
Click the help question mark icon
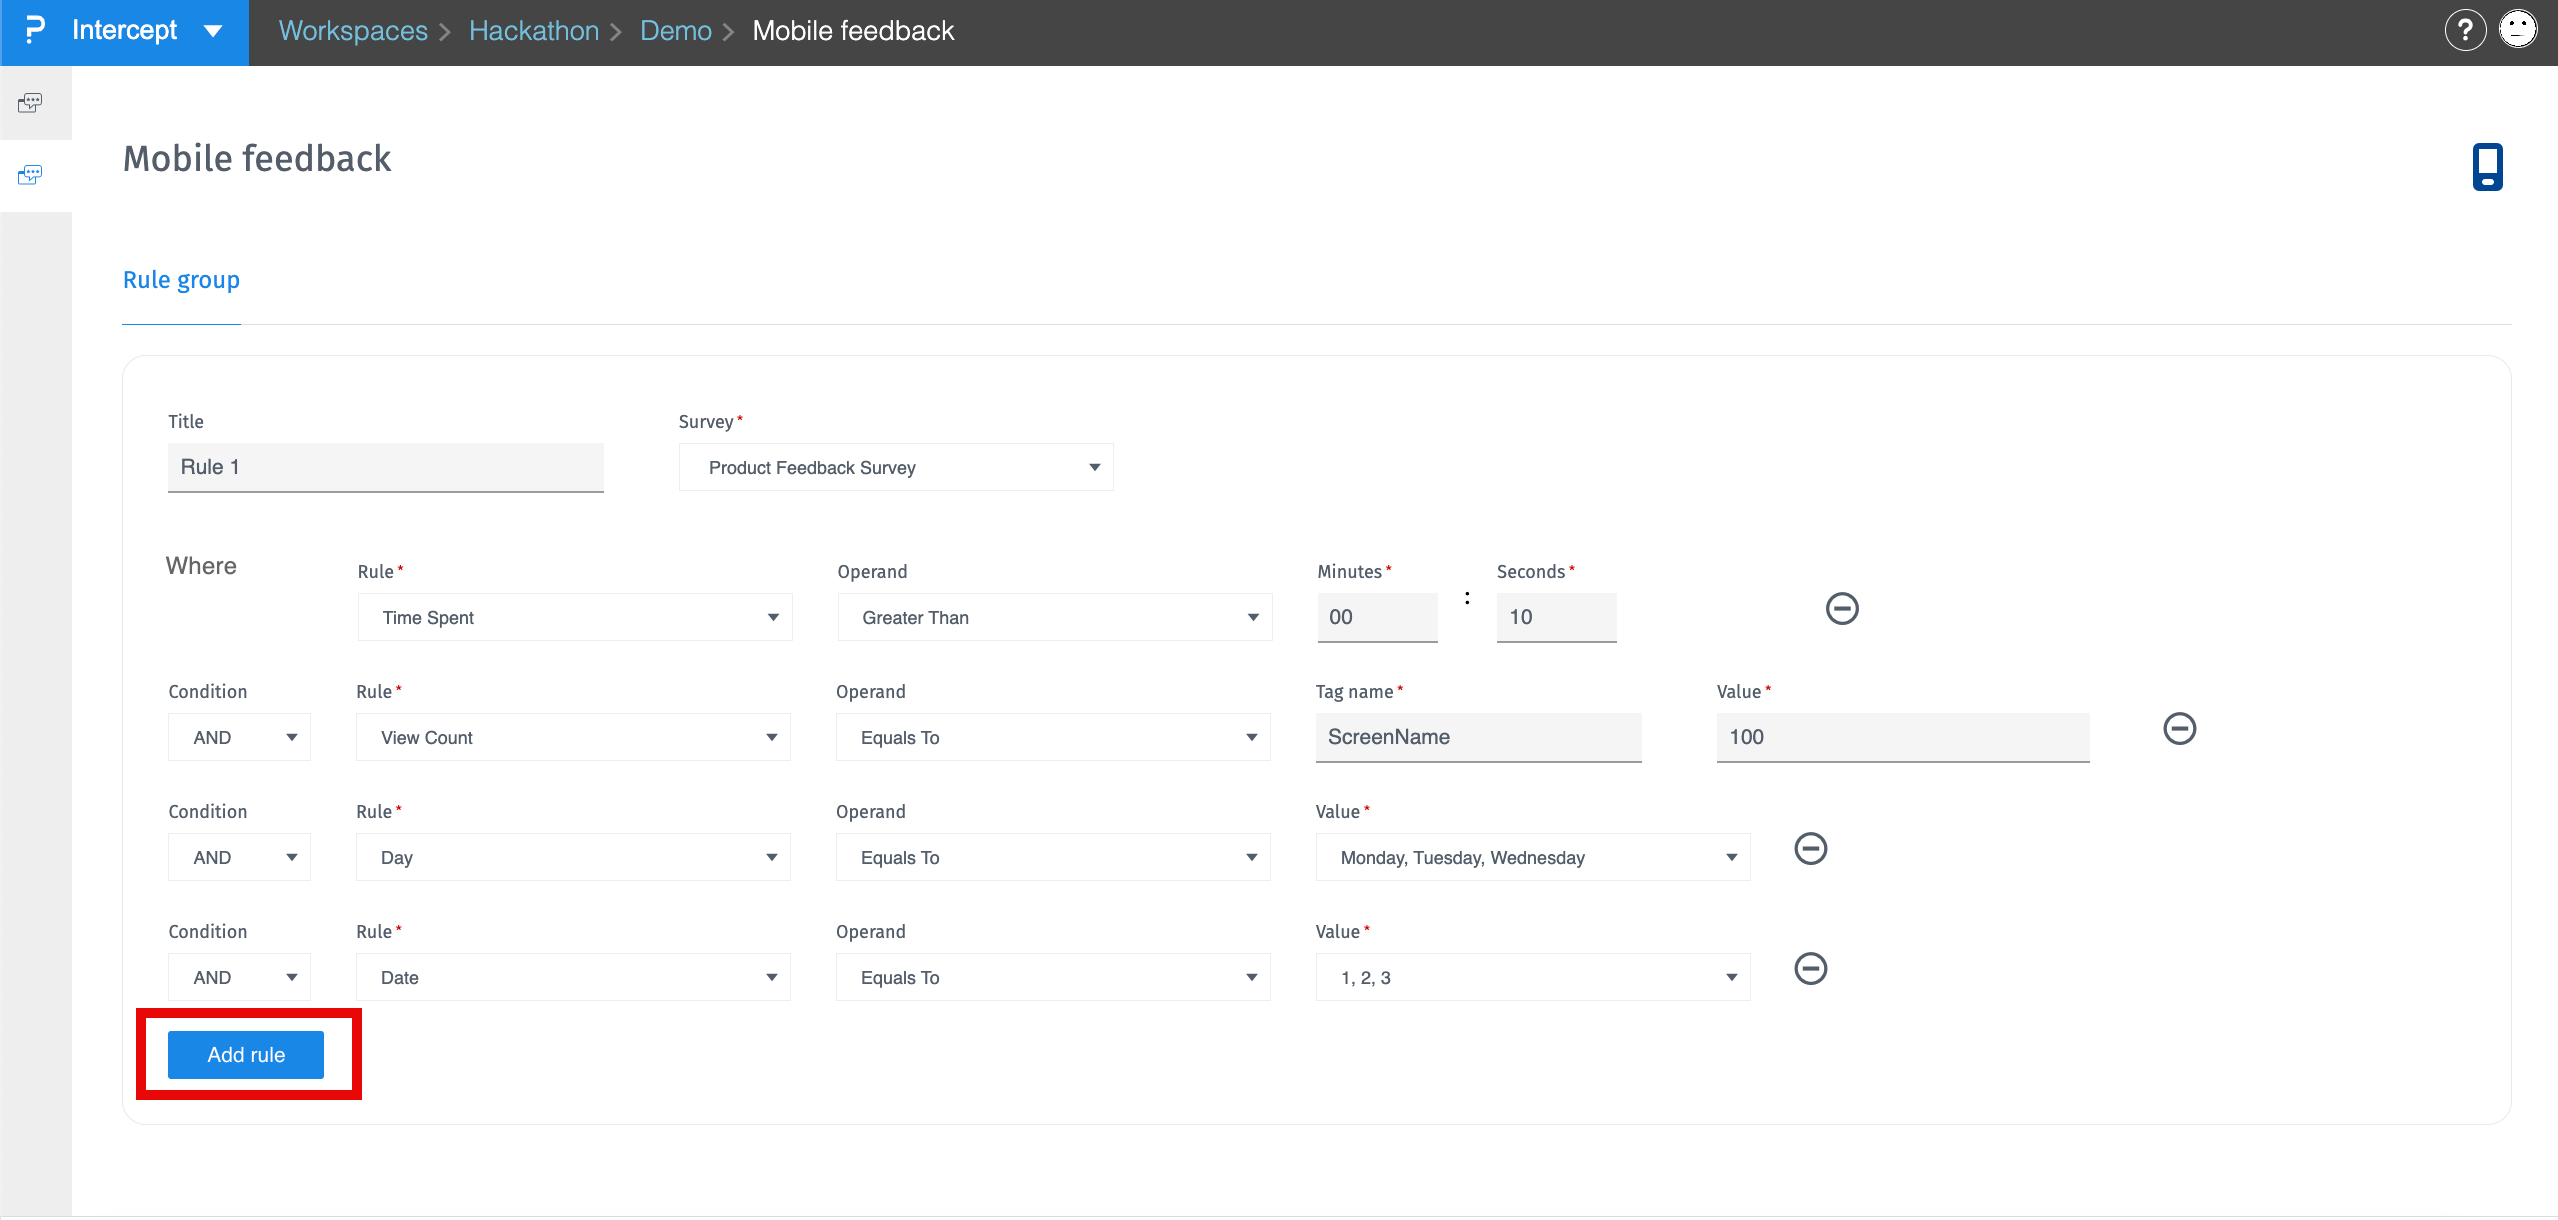(x=2464, y=30)
